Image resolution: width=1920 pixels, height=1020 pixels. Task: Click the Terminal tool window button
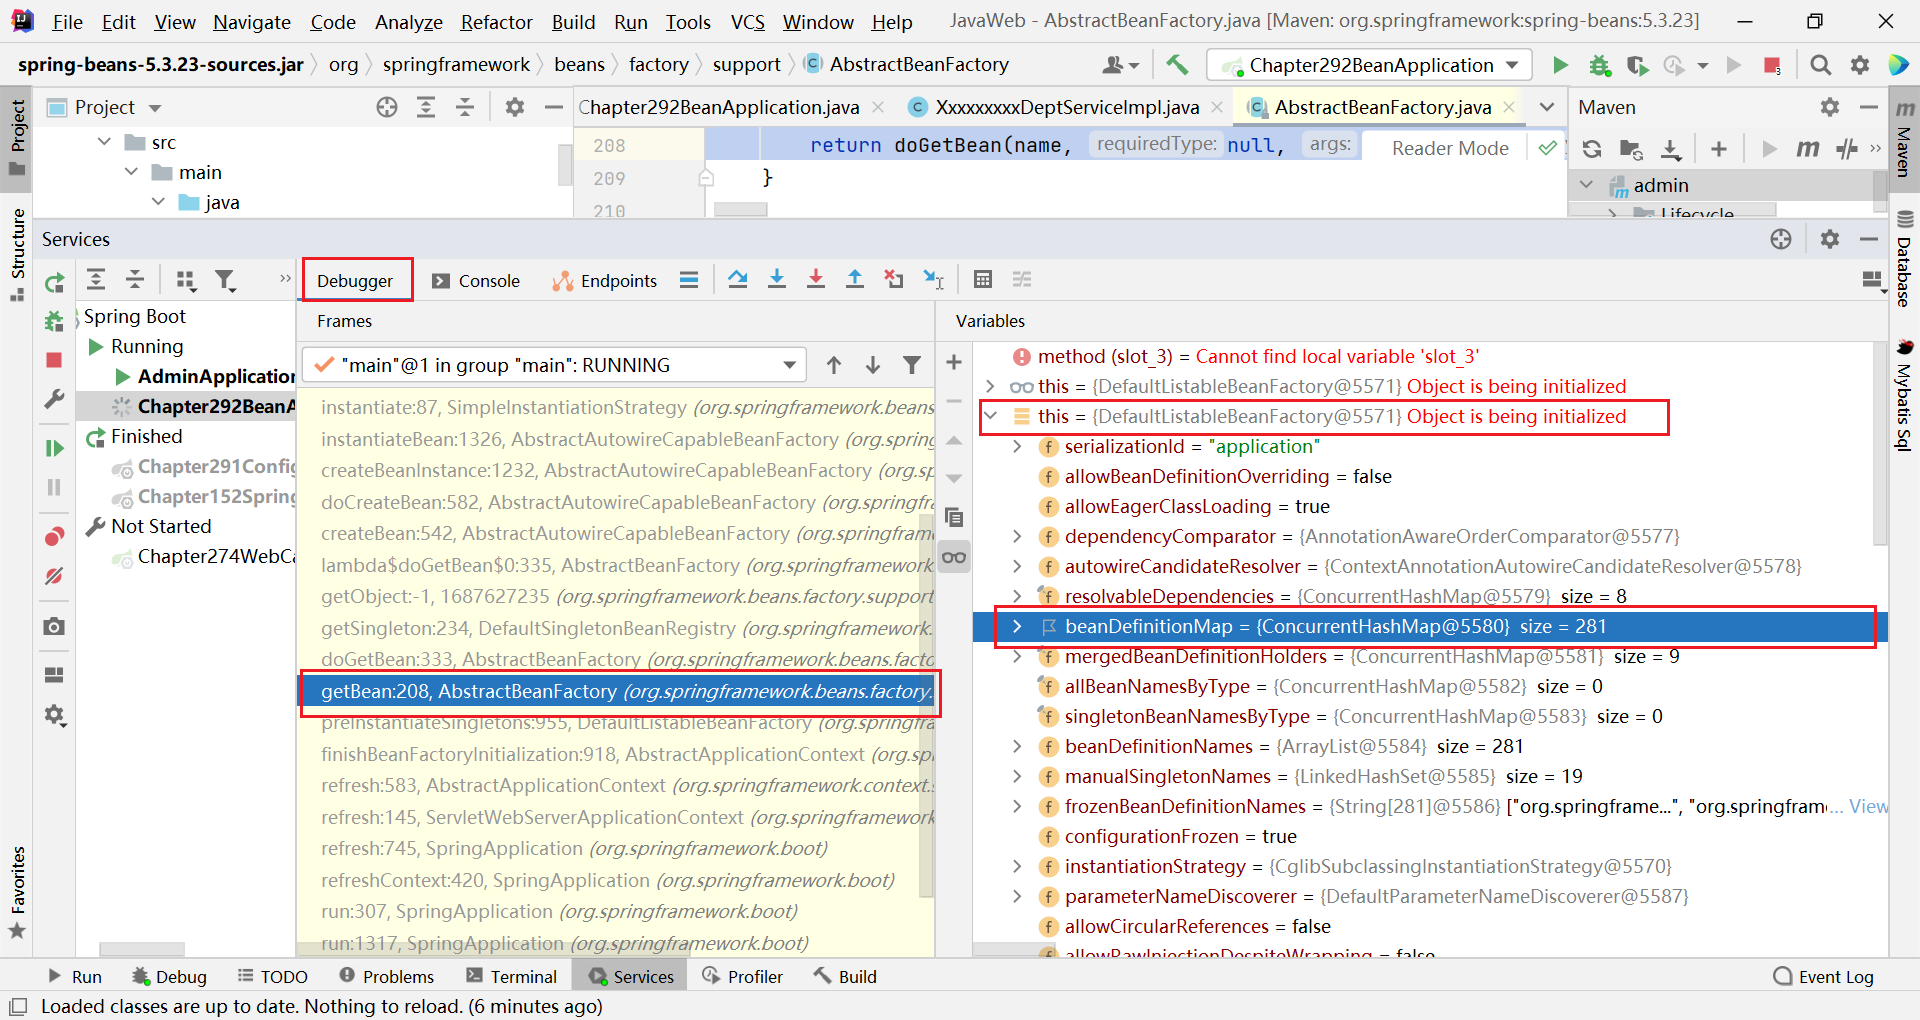[511, 977]
